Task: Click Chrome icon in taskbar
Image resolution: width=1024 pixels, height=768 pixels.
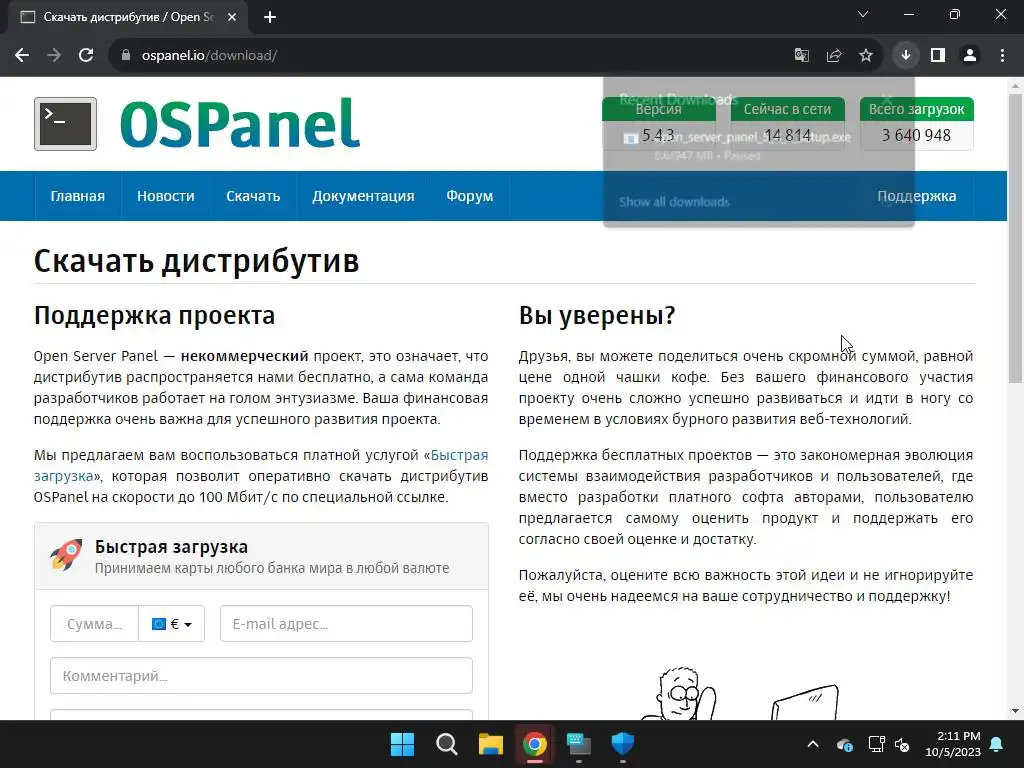Action: (534, 744)
